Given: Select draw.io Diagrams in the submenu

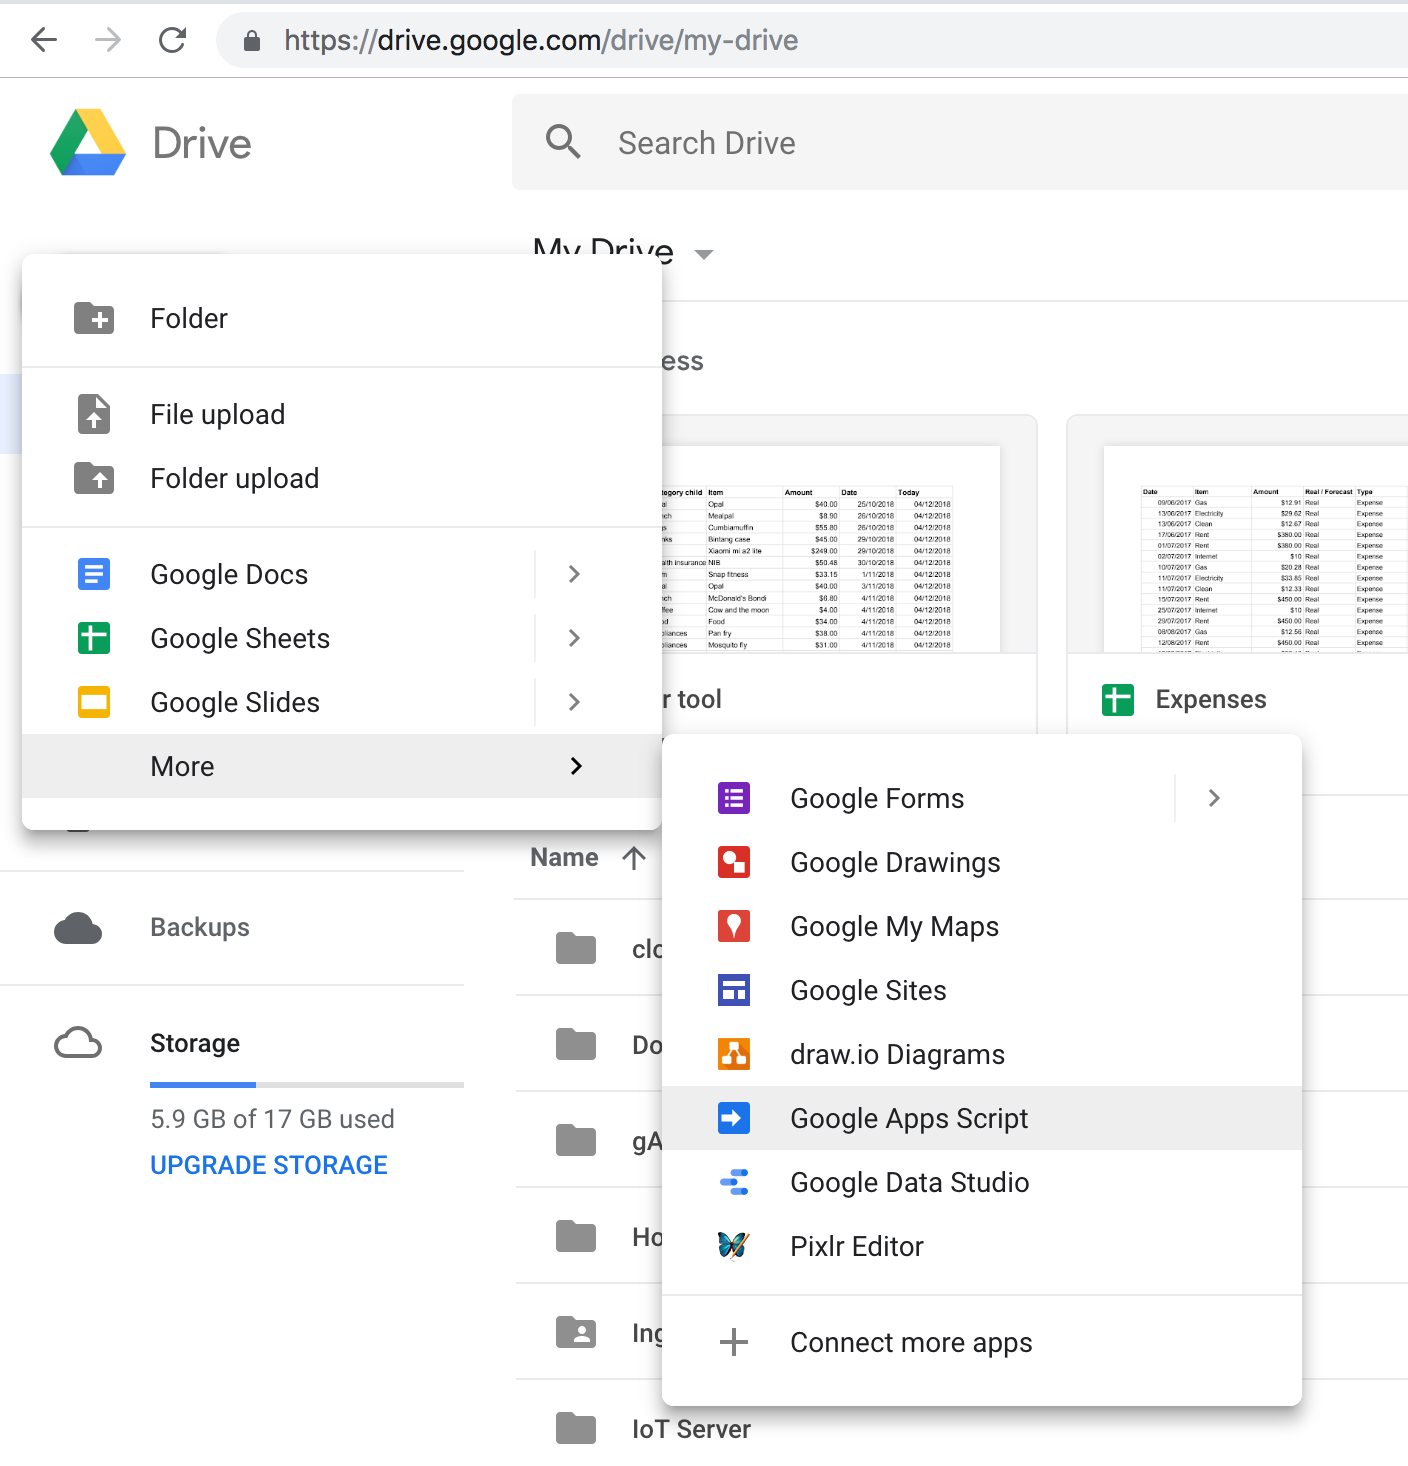Looking at the screenshot, I should pyautogui.click(x=982, y=1054).
